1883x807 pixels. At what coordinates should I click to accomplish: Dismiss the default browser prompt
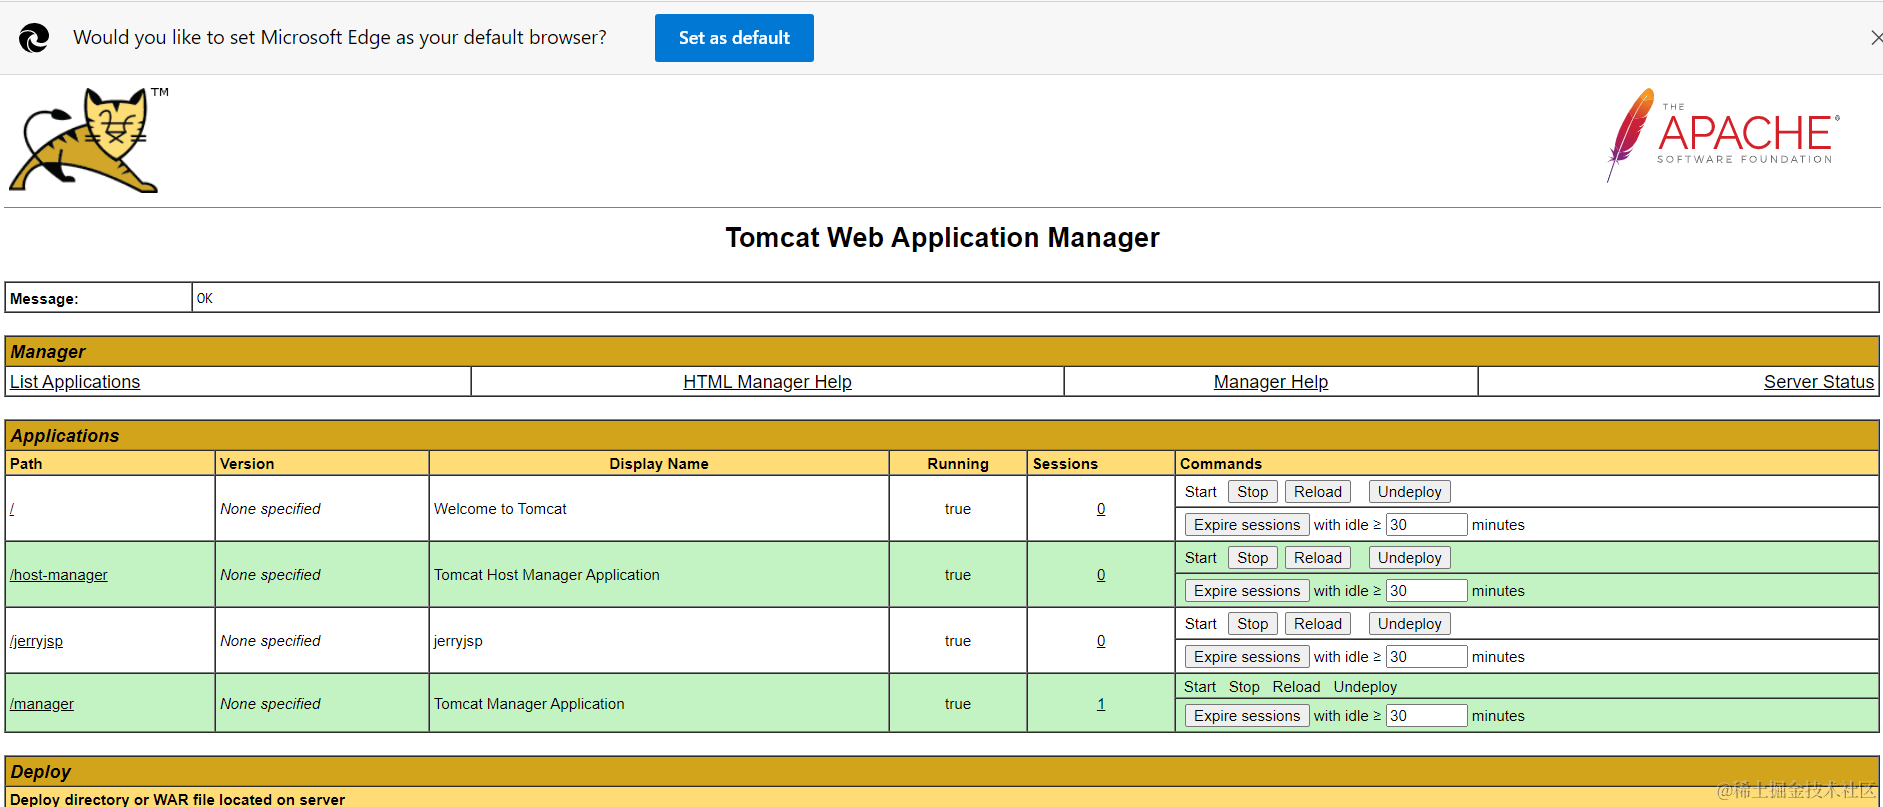coord(1876,38)
